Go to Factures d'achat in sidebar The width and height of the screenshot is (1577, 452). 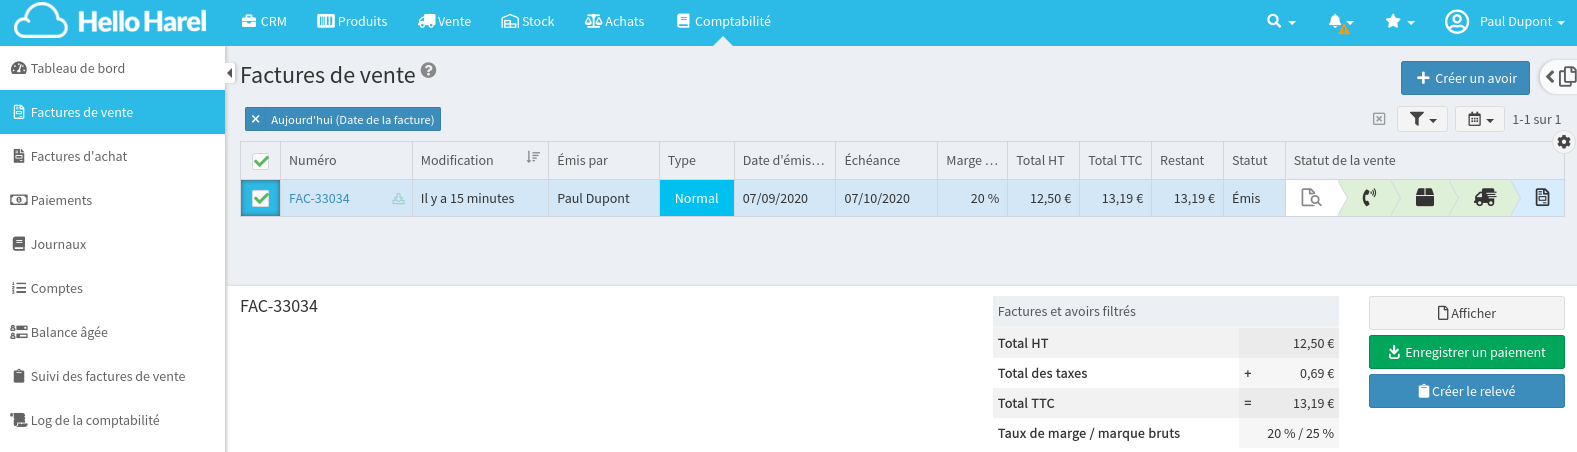tap(79, 156)
